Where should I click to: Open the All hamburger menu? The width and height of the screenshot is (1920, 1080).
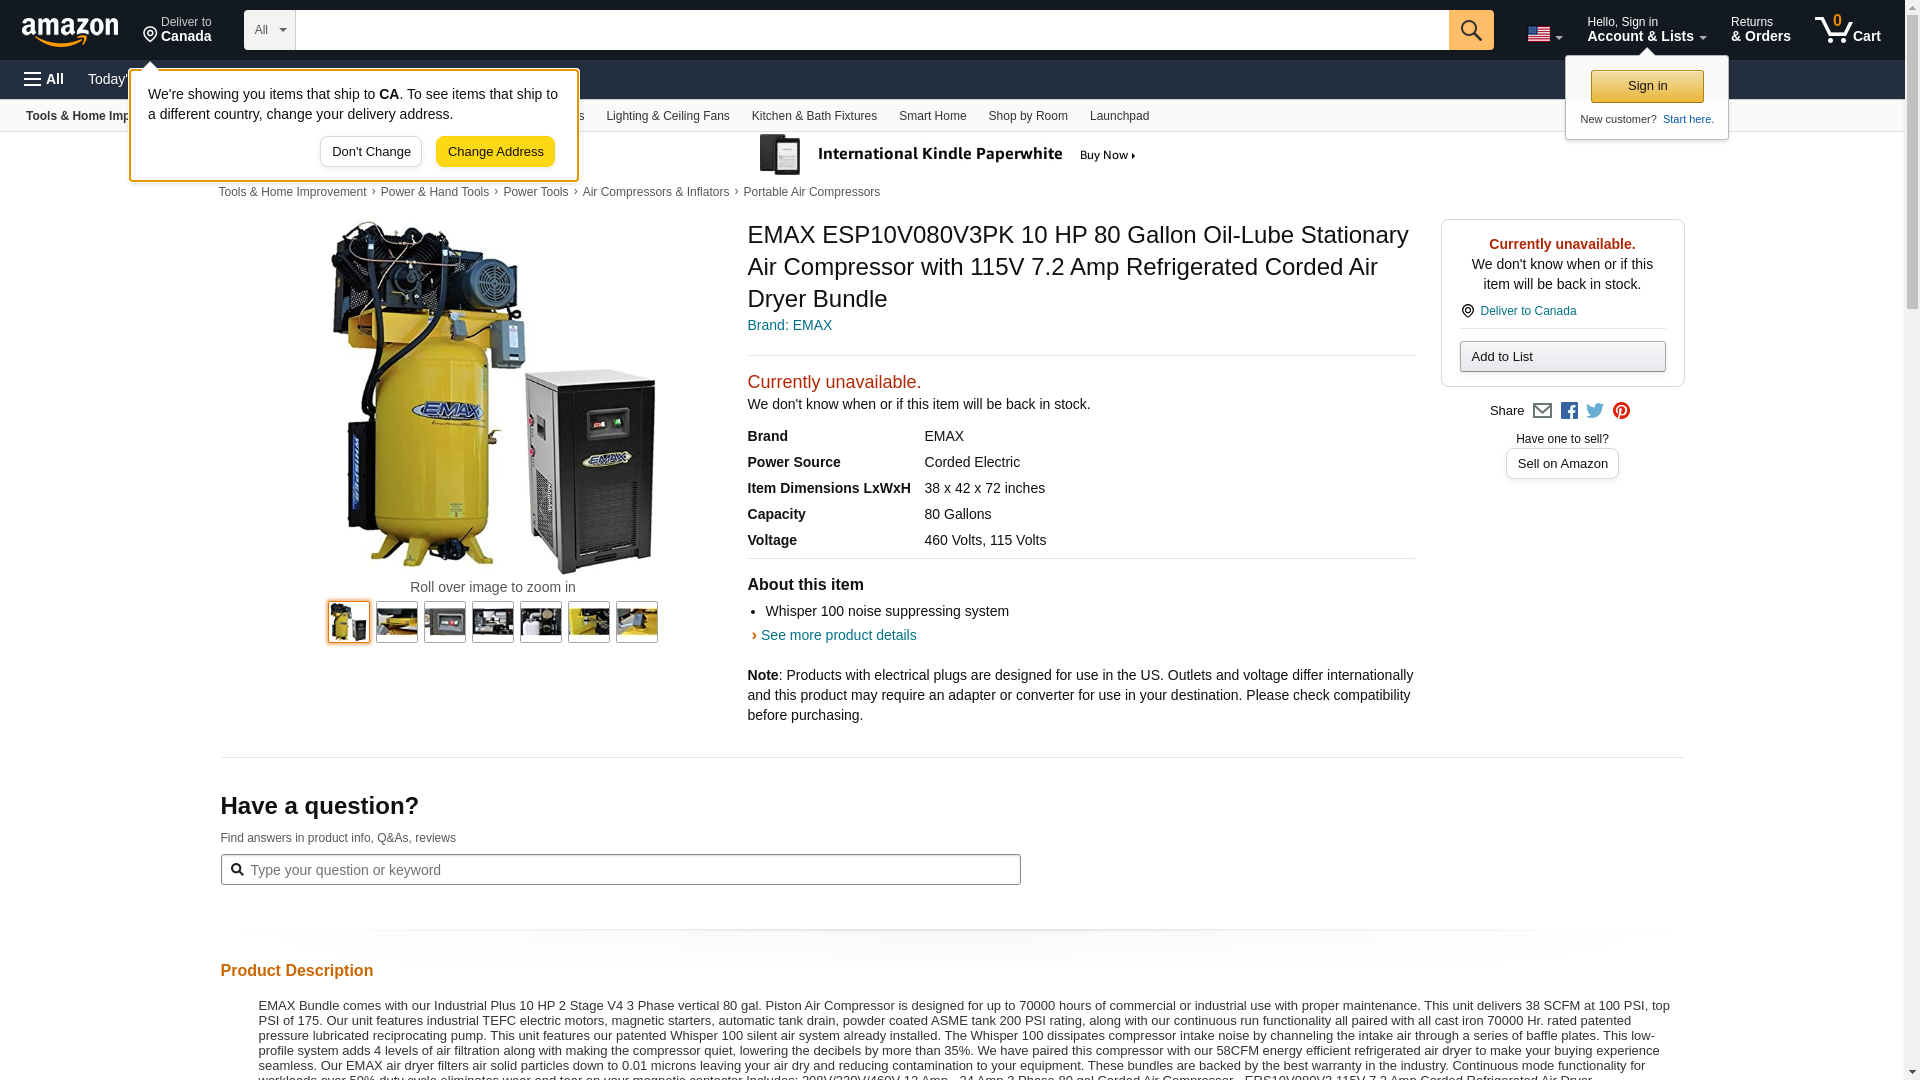pos(44,79)
